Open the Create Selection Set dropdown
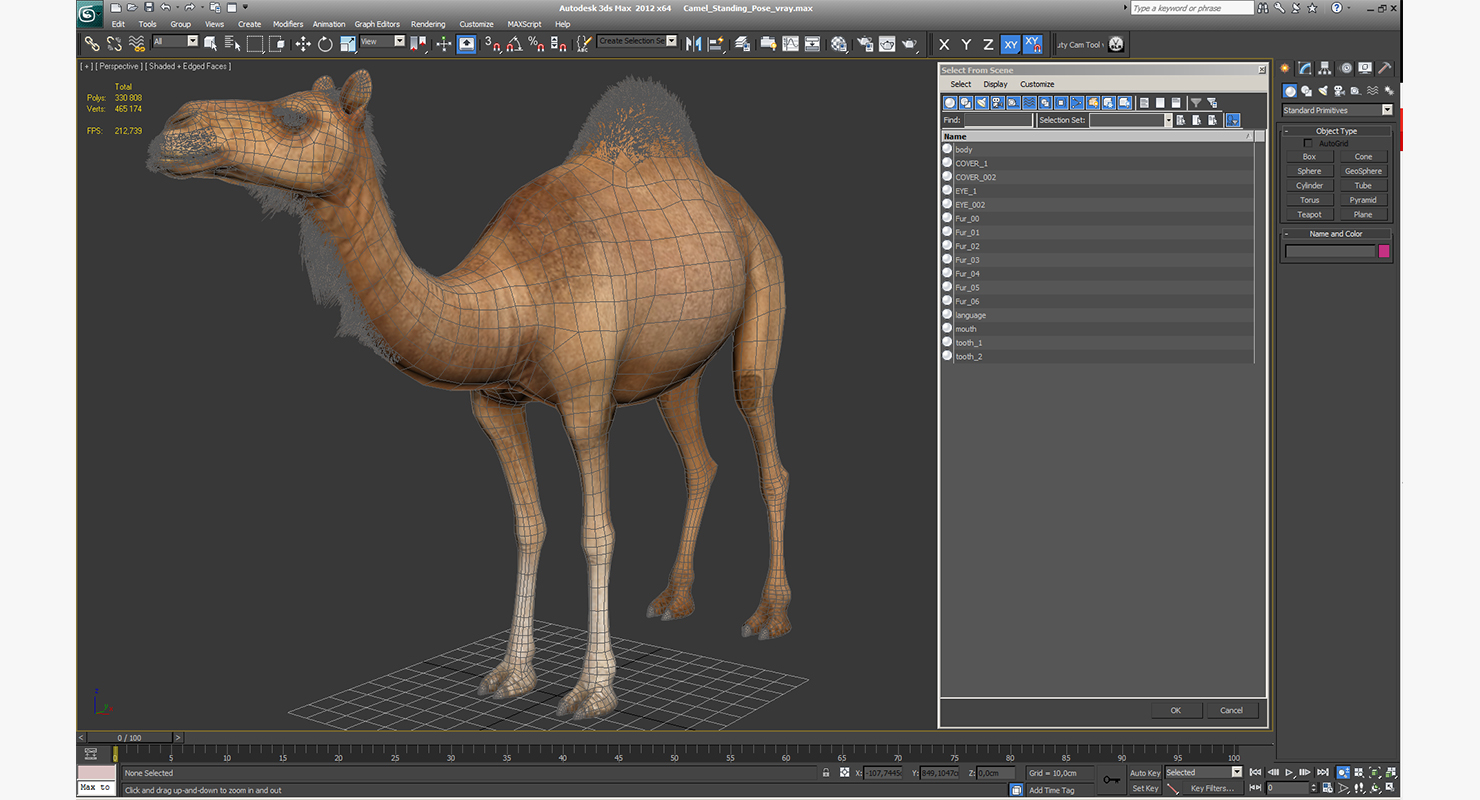This screenshot has width=1480, height=800. pos(637,41)
